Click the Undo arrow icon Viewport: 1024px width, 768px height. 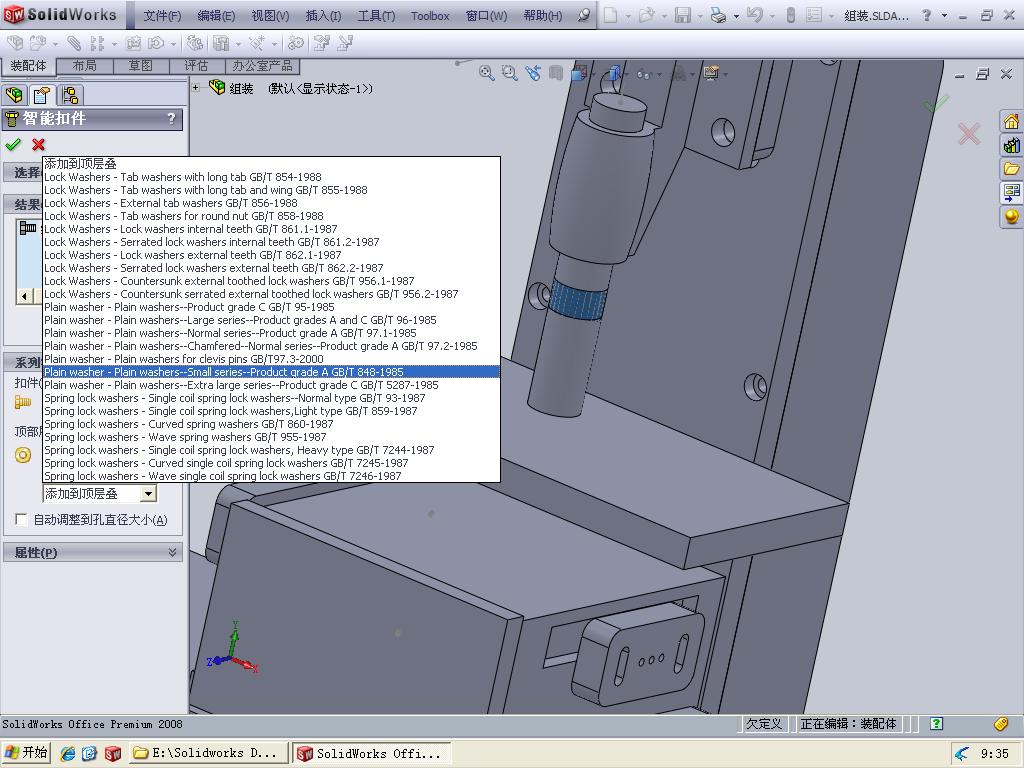coord(754,15)
